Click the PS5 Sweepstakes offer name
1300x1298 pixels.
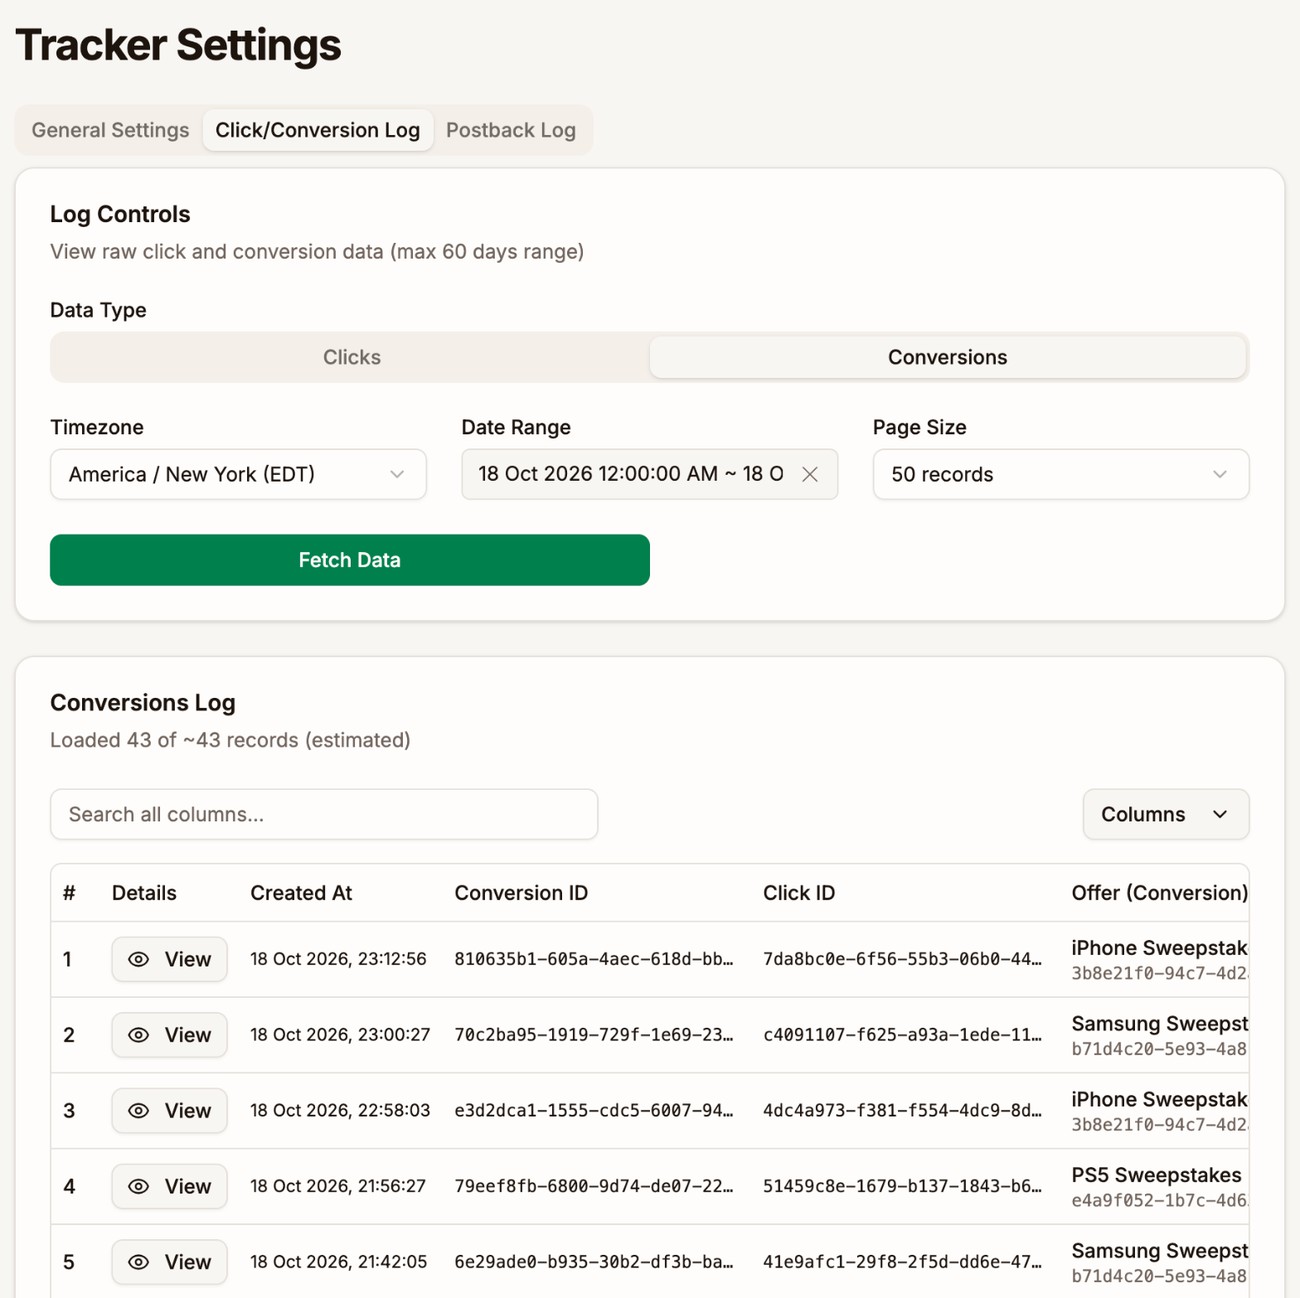pyautogui.click(x=1156, y=1175)
